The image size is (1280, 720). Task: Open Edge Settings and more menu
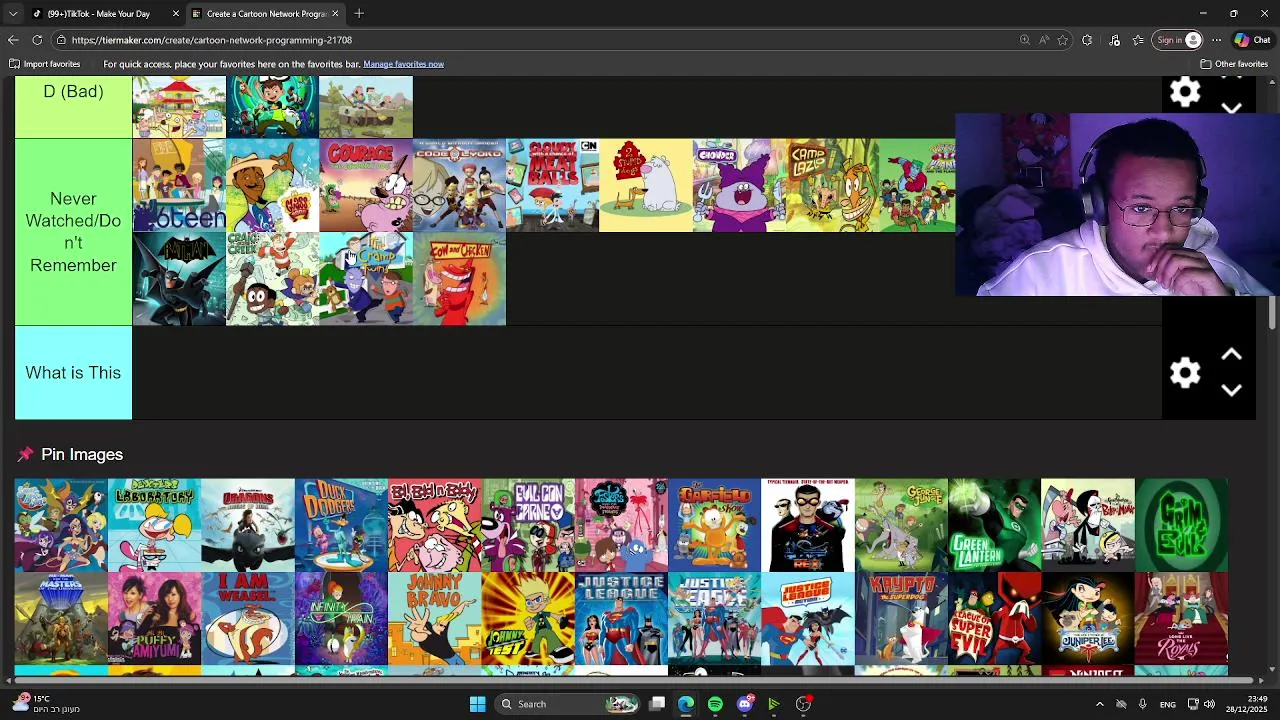[1216, 40]
